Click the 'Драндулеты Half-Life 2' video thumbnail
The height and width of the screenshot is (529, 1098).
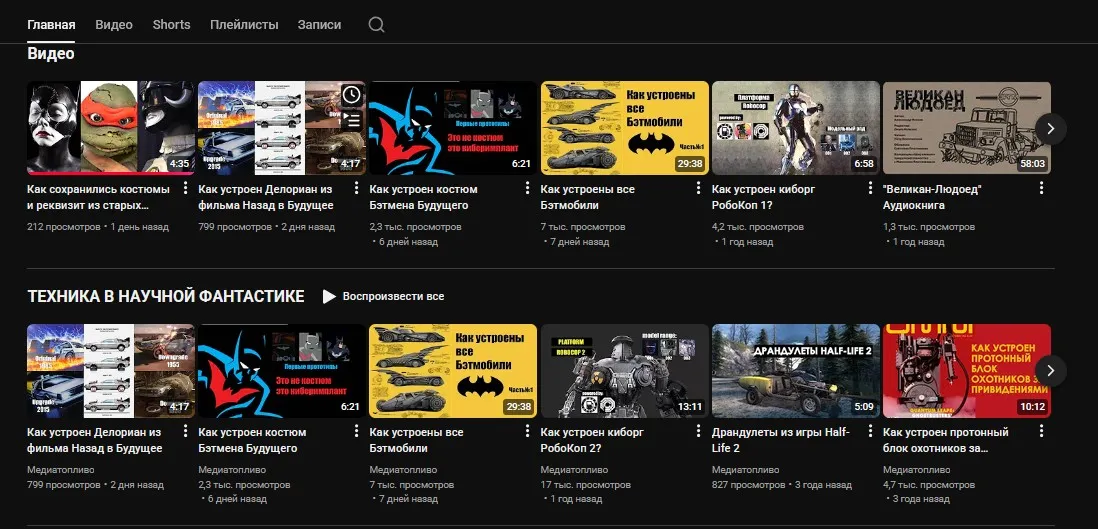[x=795, y=370]
